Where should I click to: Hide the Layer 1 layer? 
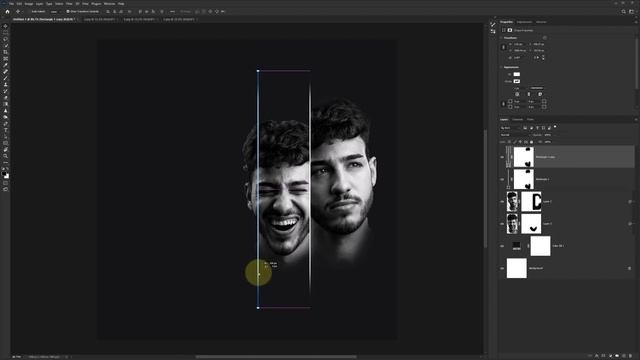[502, 224]
